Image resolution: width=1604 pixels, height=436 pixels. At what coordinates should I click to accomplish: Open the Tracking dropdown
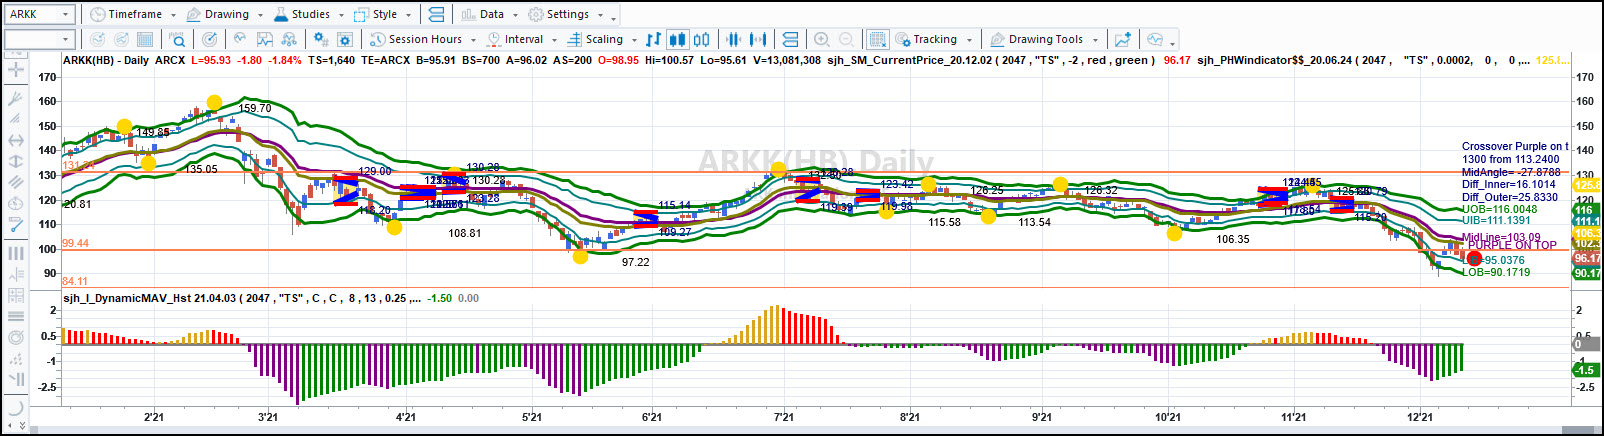click(x=934, y=39)
